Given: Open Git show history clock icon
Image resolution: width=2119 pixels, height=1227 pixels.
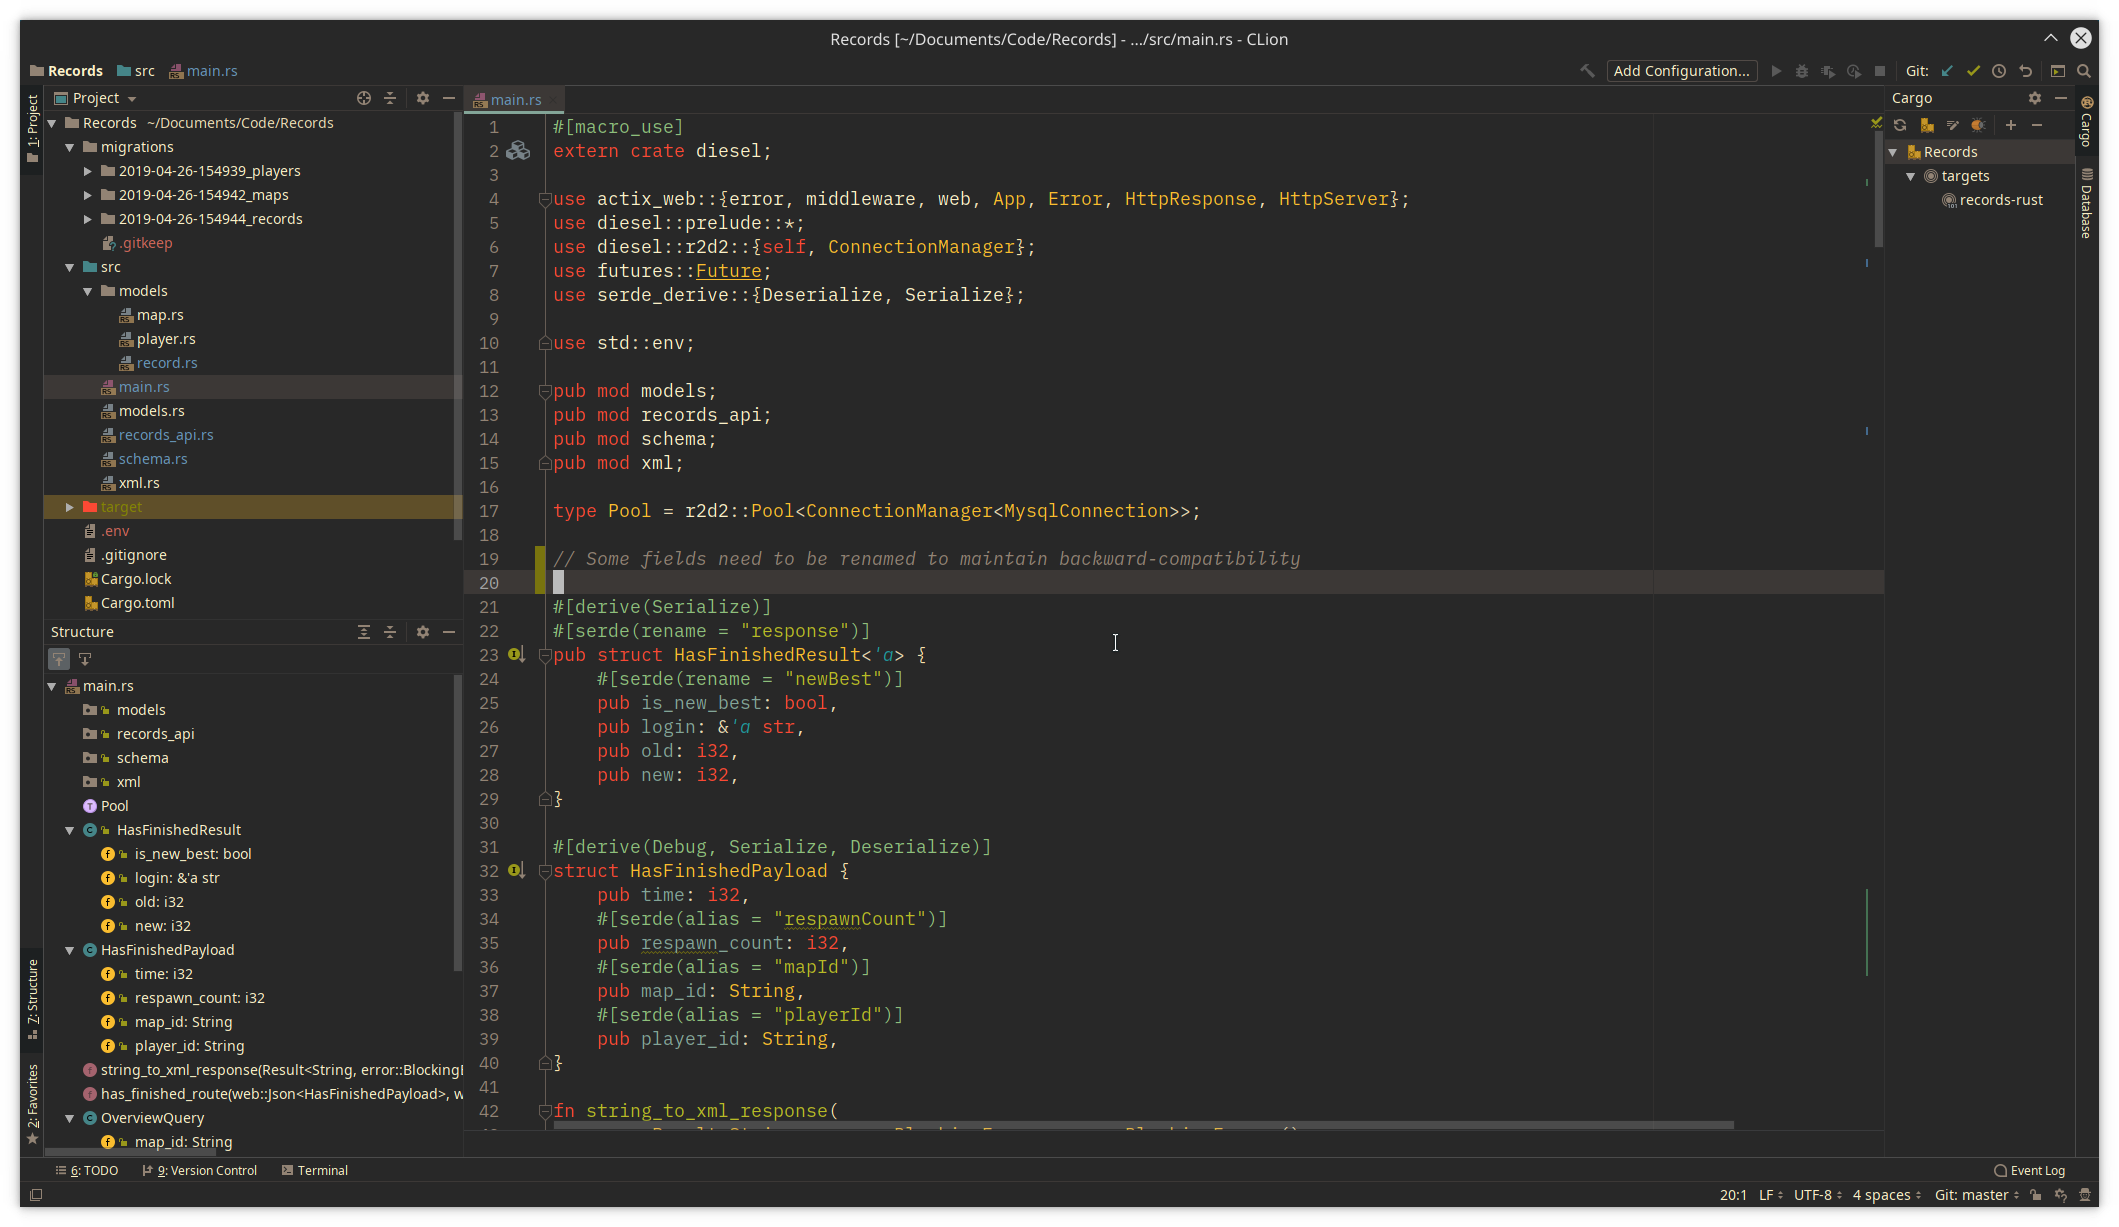Looking at the screenshot, I should [1999, 71].
